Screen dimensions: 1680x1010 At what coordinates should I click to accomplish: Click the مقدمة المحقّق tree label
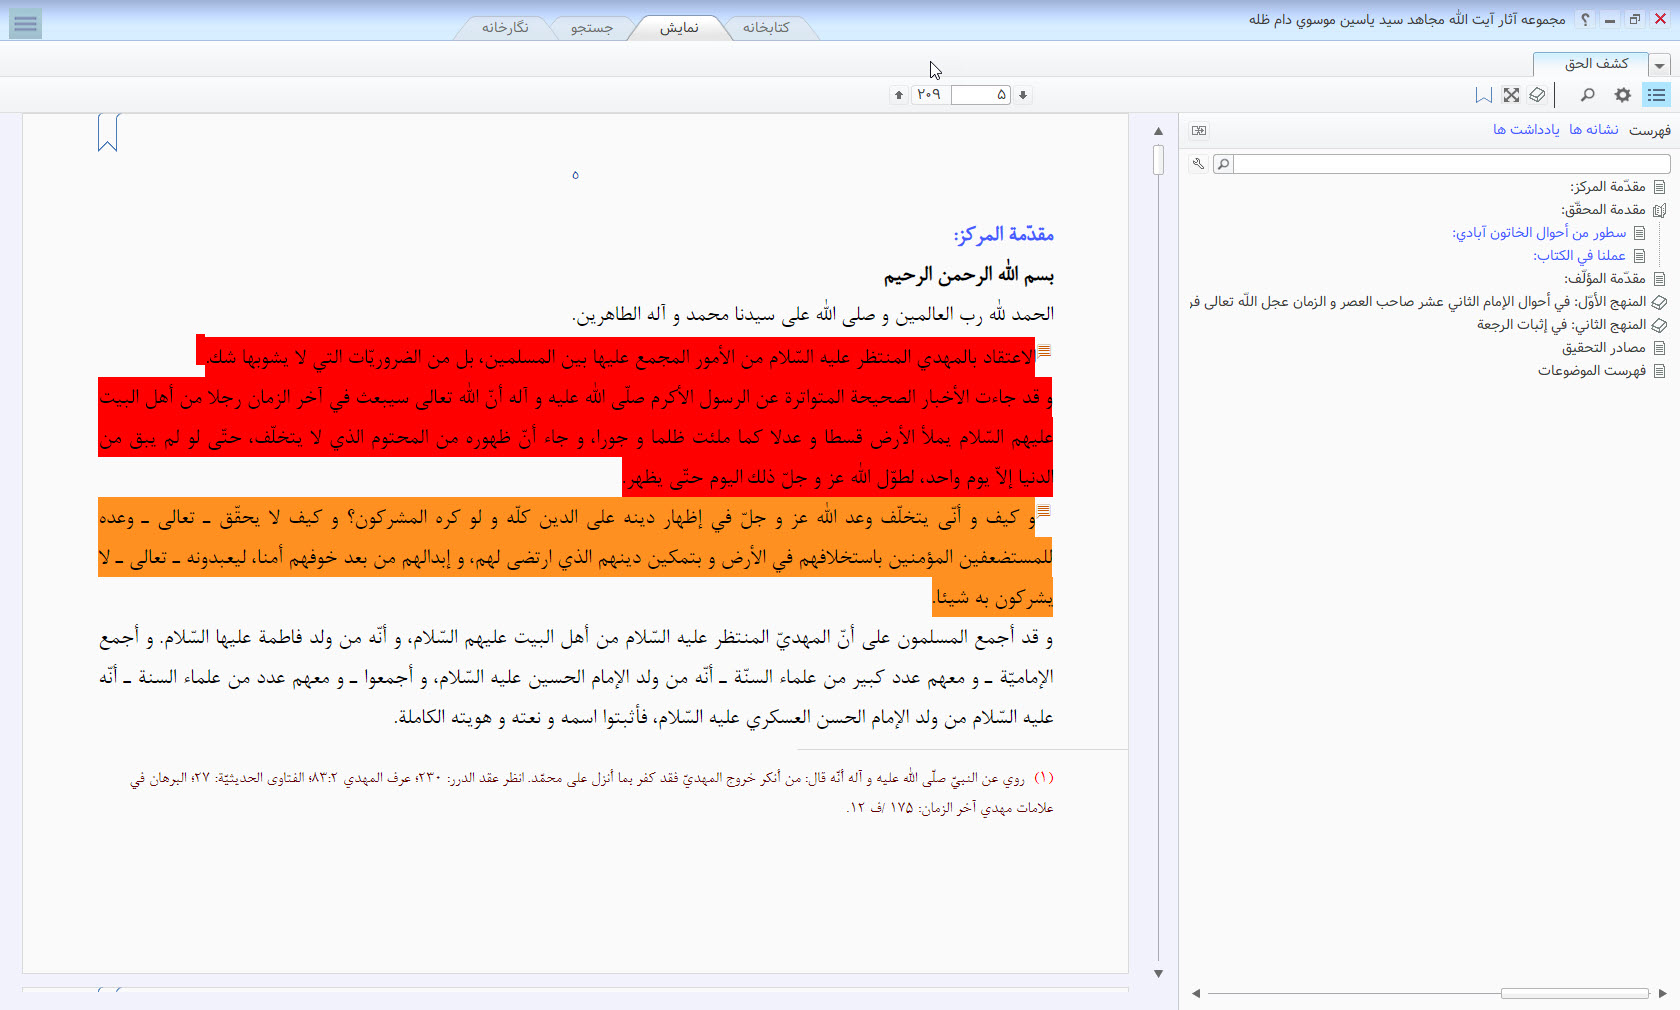pyautogui.click(x=1604, y=210)
